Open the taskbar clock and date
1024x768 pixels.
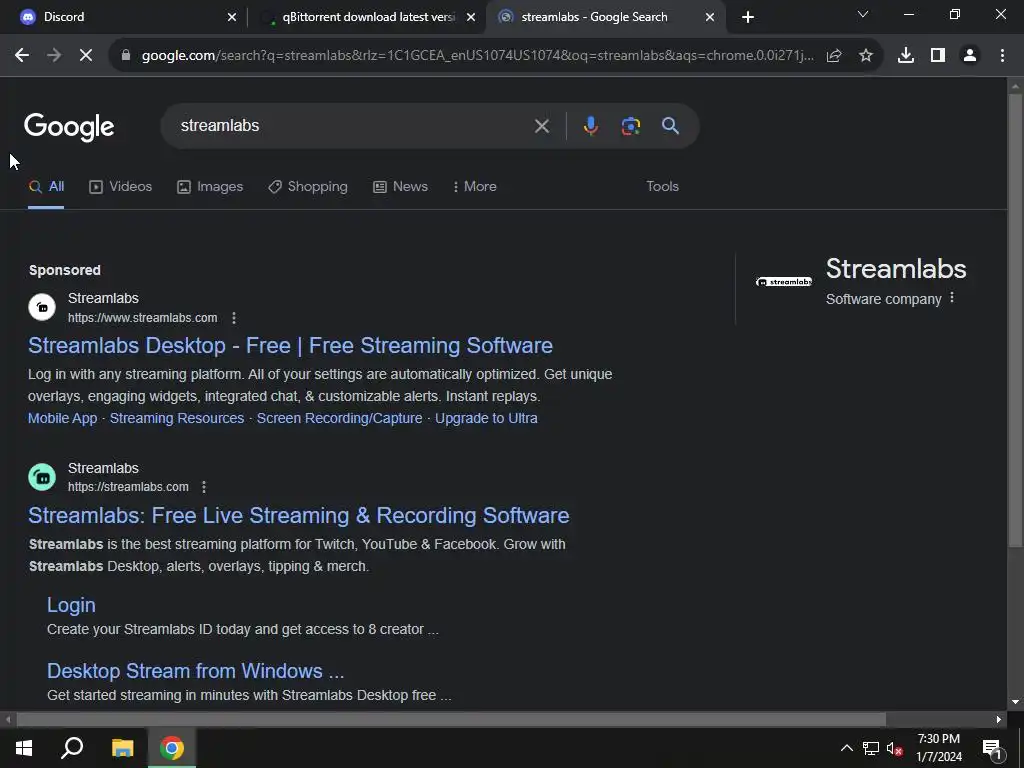click(939, 748)
